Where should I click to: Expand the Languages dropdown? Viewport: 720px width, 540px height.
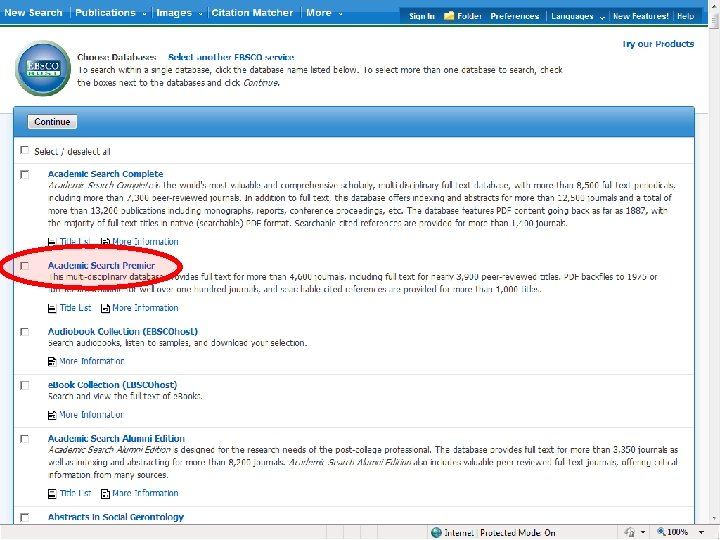[602, 17]
